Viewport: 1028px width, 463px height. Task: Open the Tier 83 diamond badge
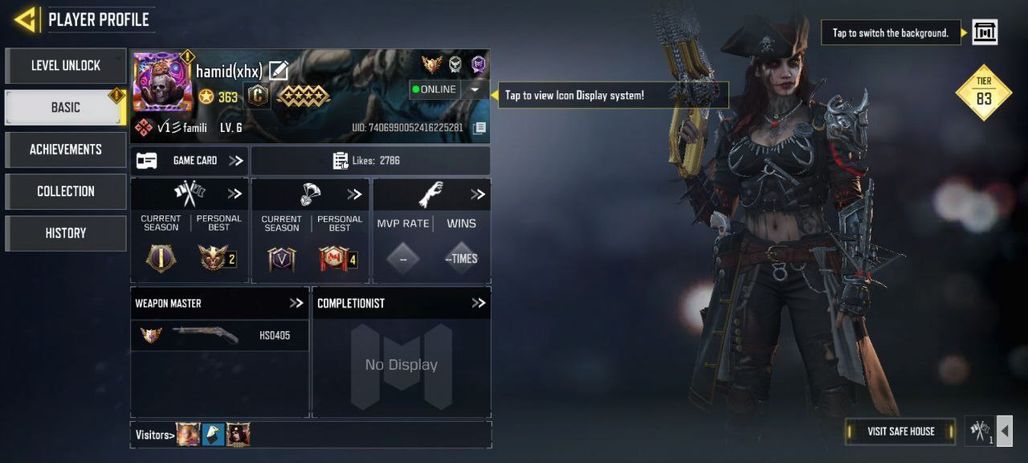pos(983,93)
